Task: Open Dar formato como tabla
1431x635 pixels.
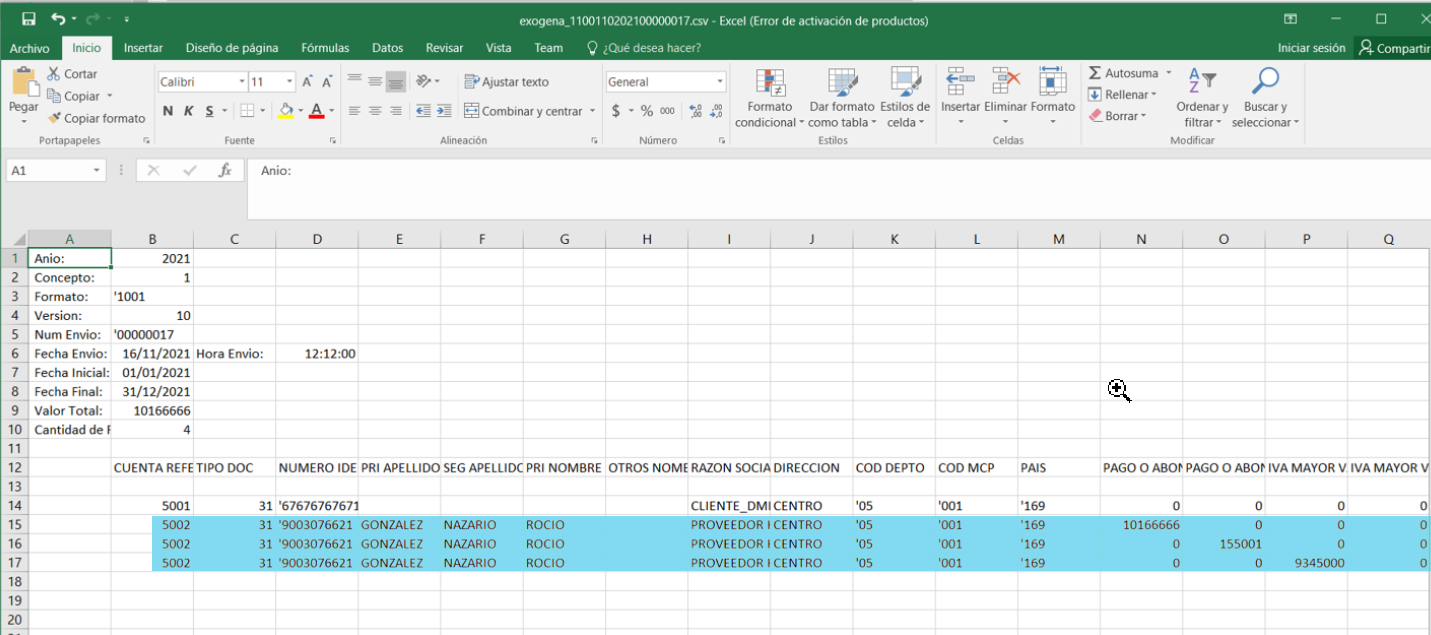Action: [x=842, y=98]
